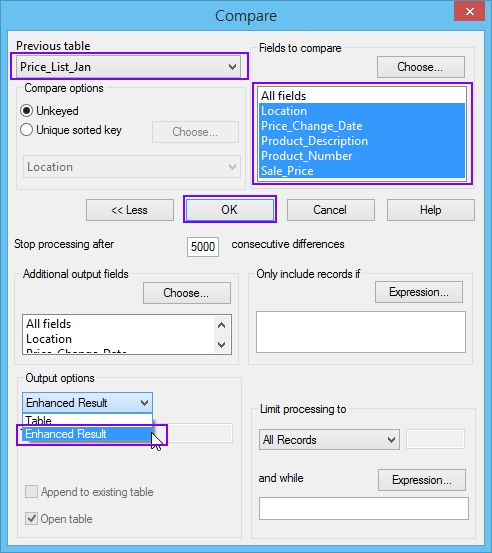492x553 pixels.
Task: Click the Cancel button
Action: tap(330, 210)
